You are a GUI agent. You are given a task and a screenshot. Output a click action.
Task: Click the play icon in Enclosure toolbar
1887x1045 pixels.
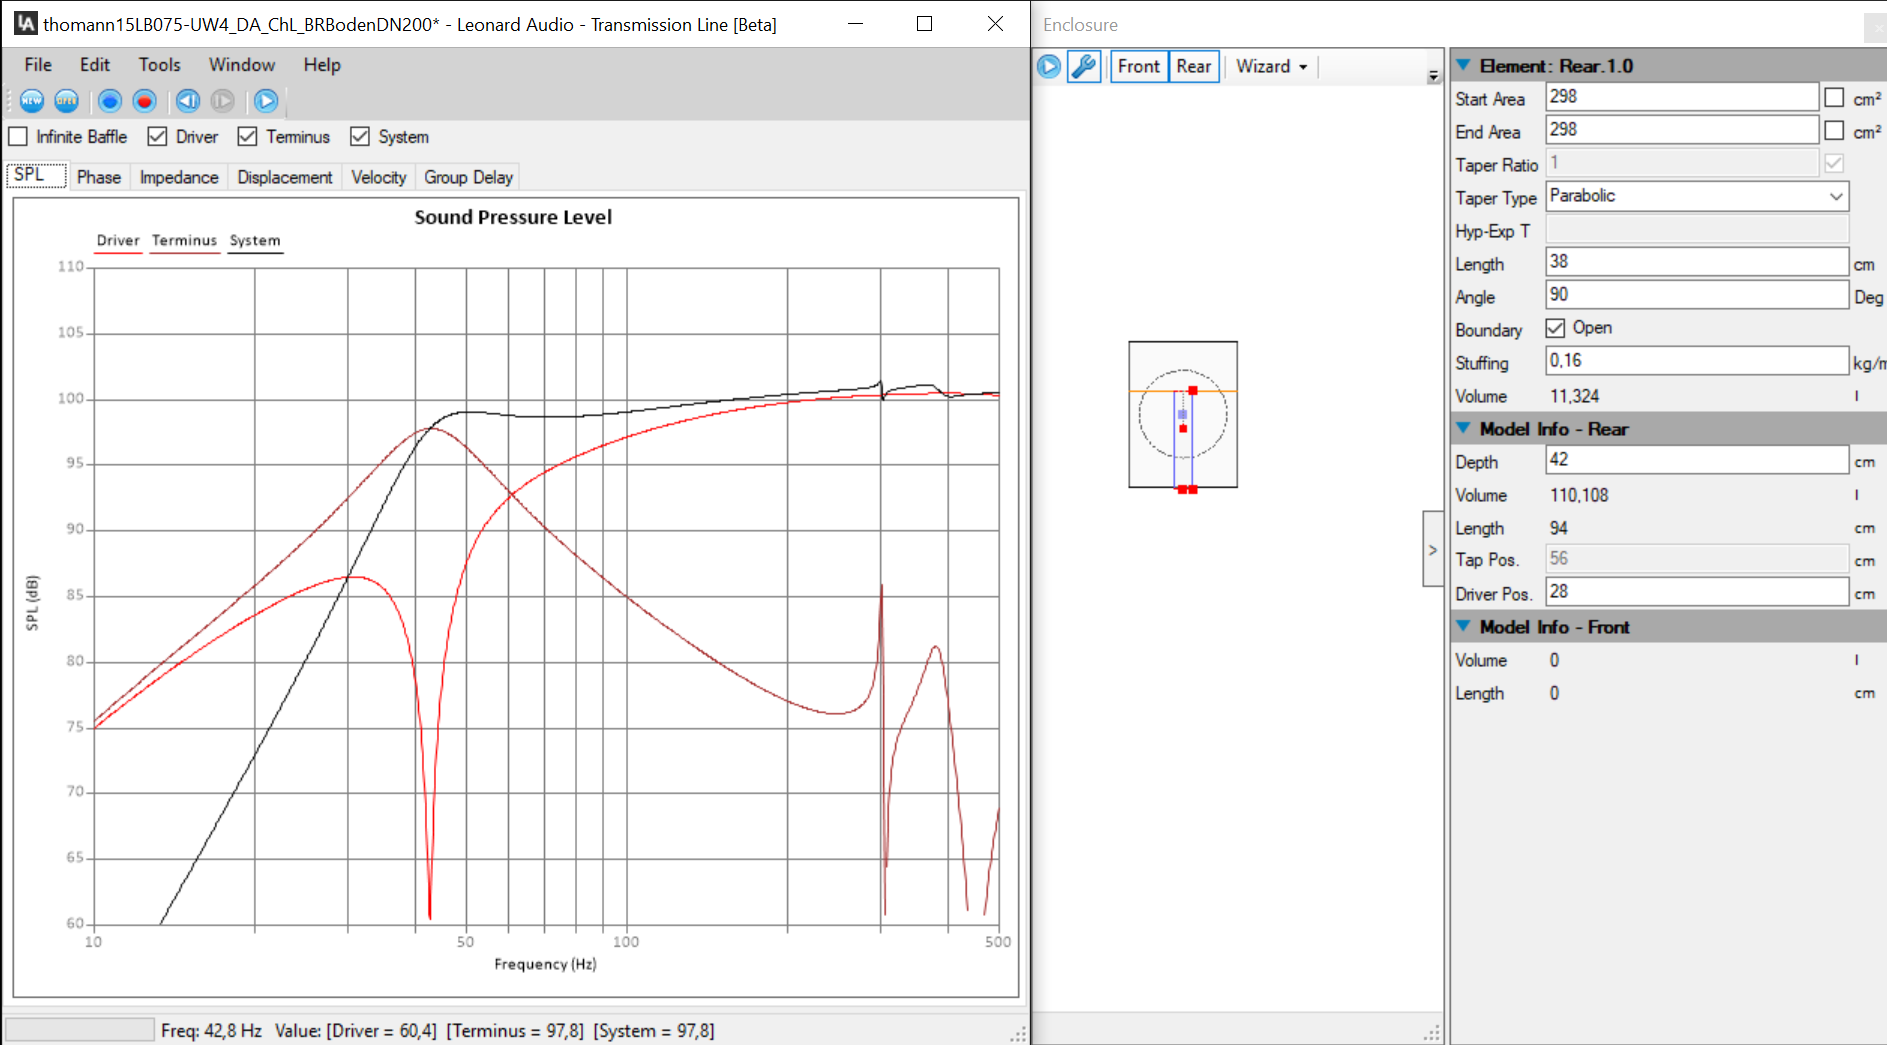click(1049, 67)
